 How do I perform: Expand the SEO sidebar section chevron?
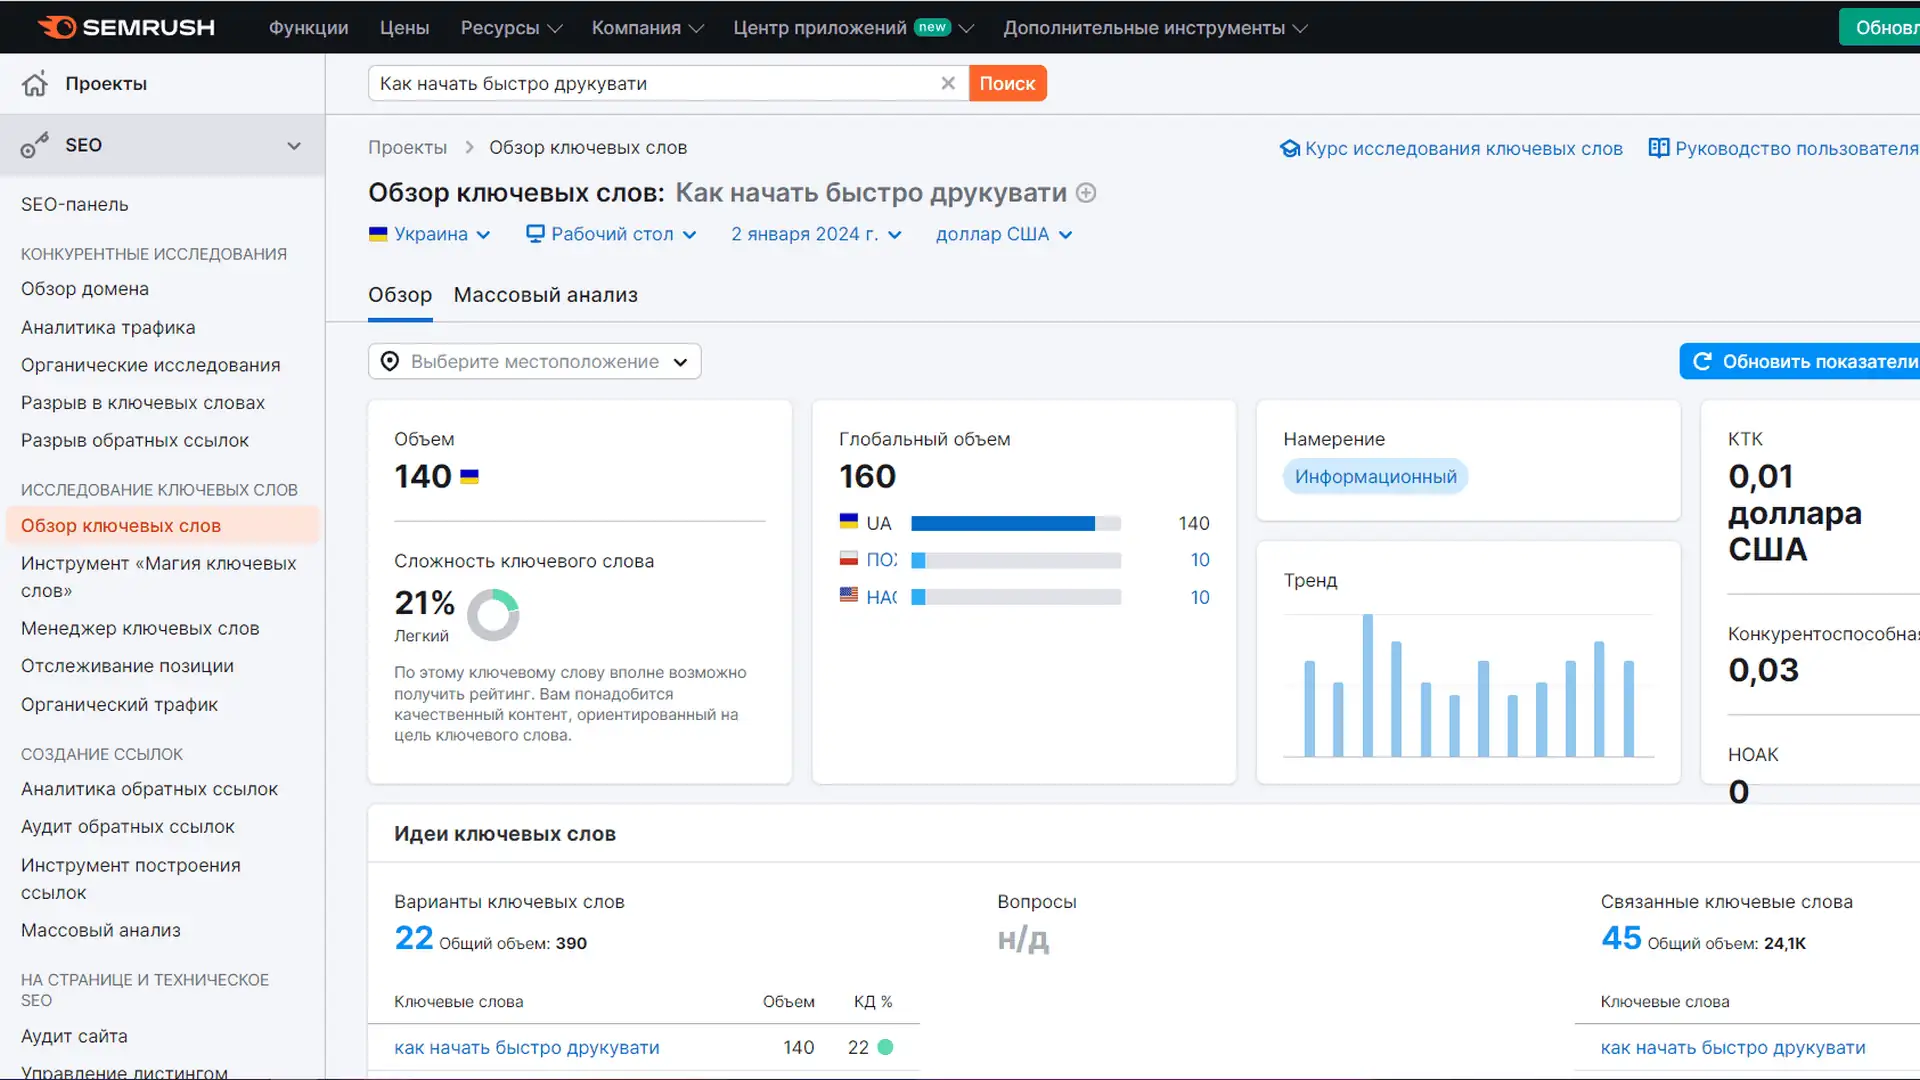coord(294,146)
